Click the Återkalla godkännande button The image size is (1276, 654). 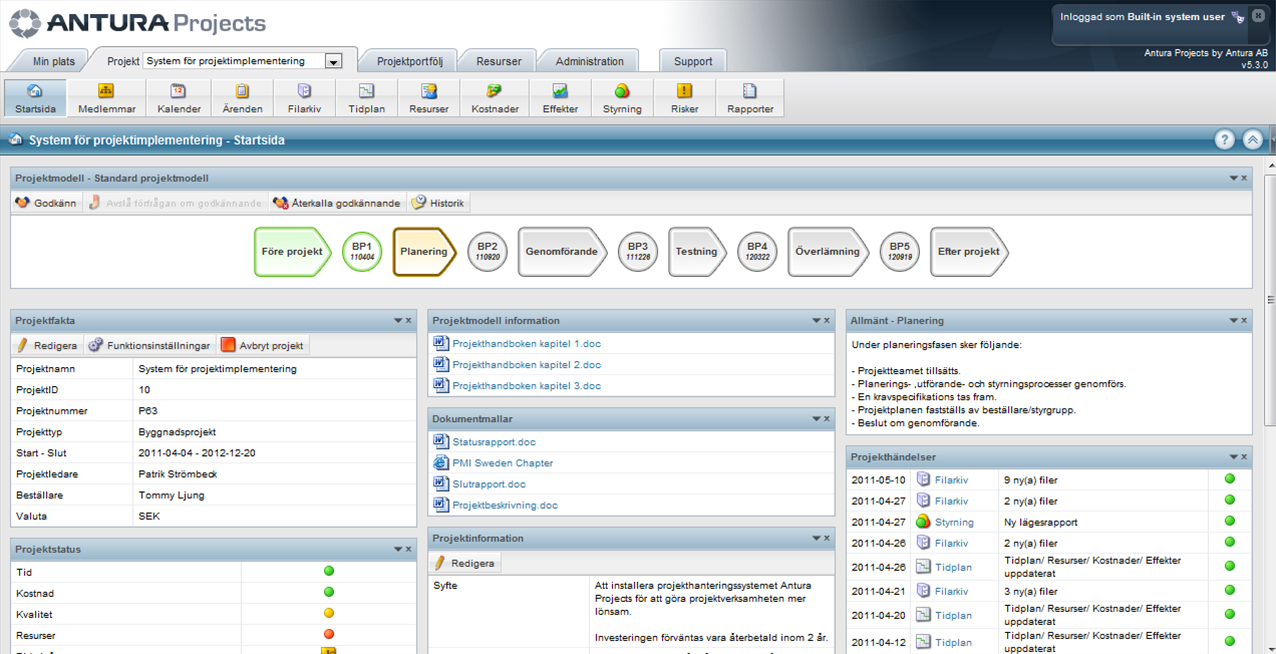tap(338, 203)
